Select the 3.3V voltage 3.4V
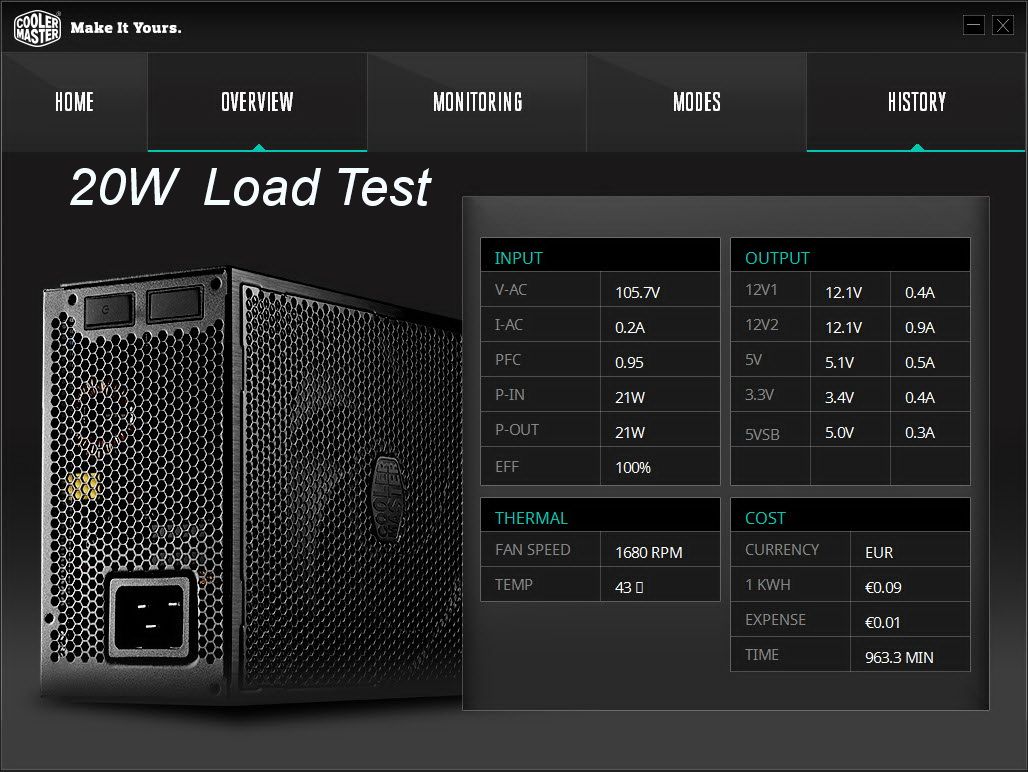The image size is (1028, 772). tap(839, 397)
